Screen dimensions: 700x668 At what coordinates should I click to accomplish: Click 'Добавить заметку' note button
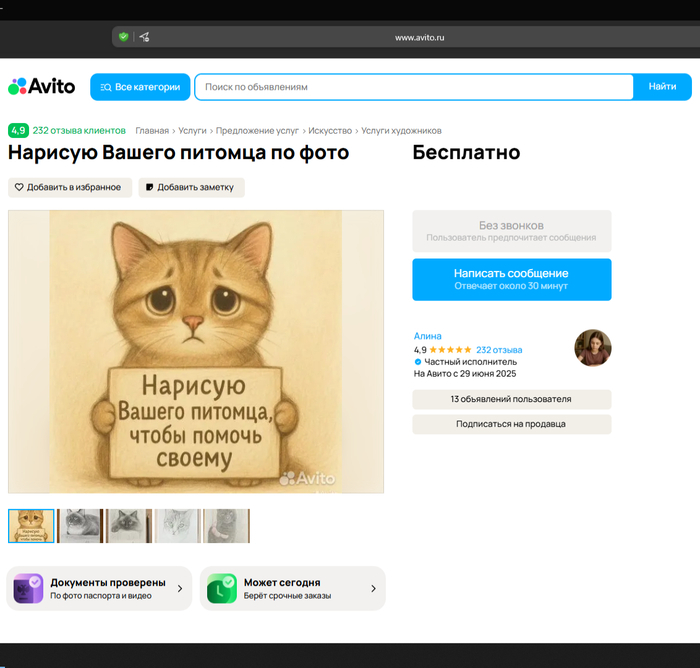(x=191, y=187)
